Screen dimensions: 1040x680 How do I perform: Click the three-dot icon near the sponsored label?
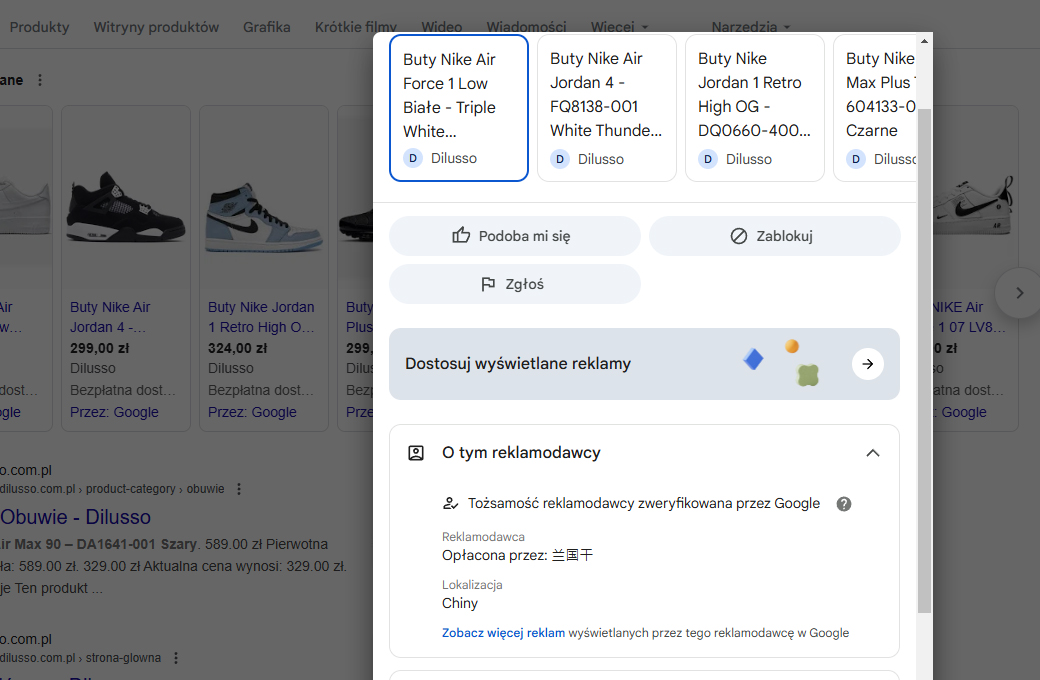click(x=40, y=80)
